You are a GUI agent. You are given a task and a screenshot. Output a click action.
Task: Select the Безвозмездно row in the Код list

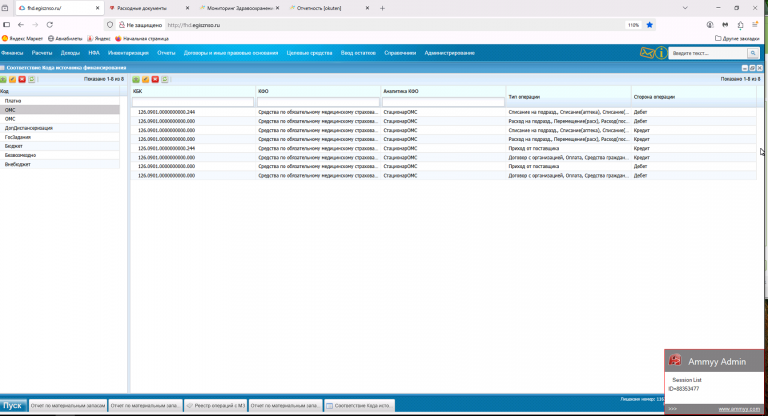pyautogui.click(x=60, y=155)
